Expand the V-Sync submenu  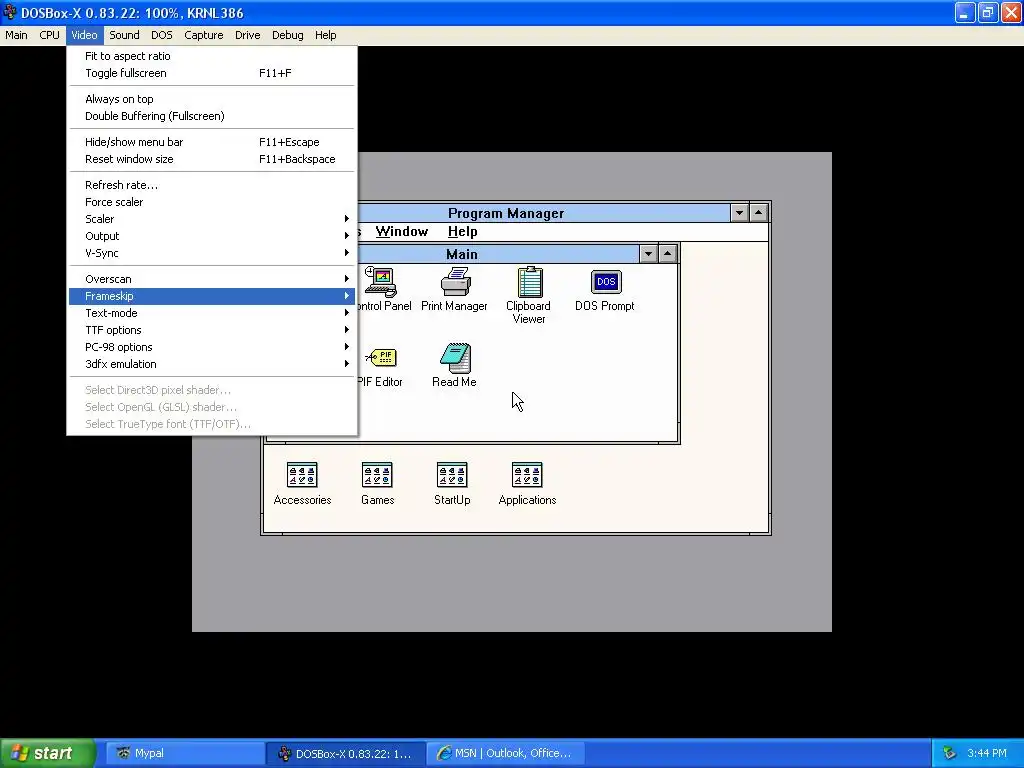[x=212, y=253]
